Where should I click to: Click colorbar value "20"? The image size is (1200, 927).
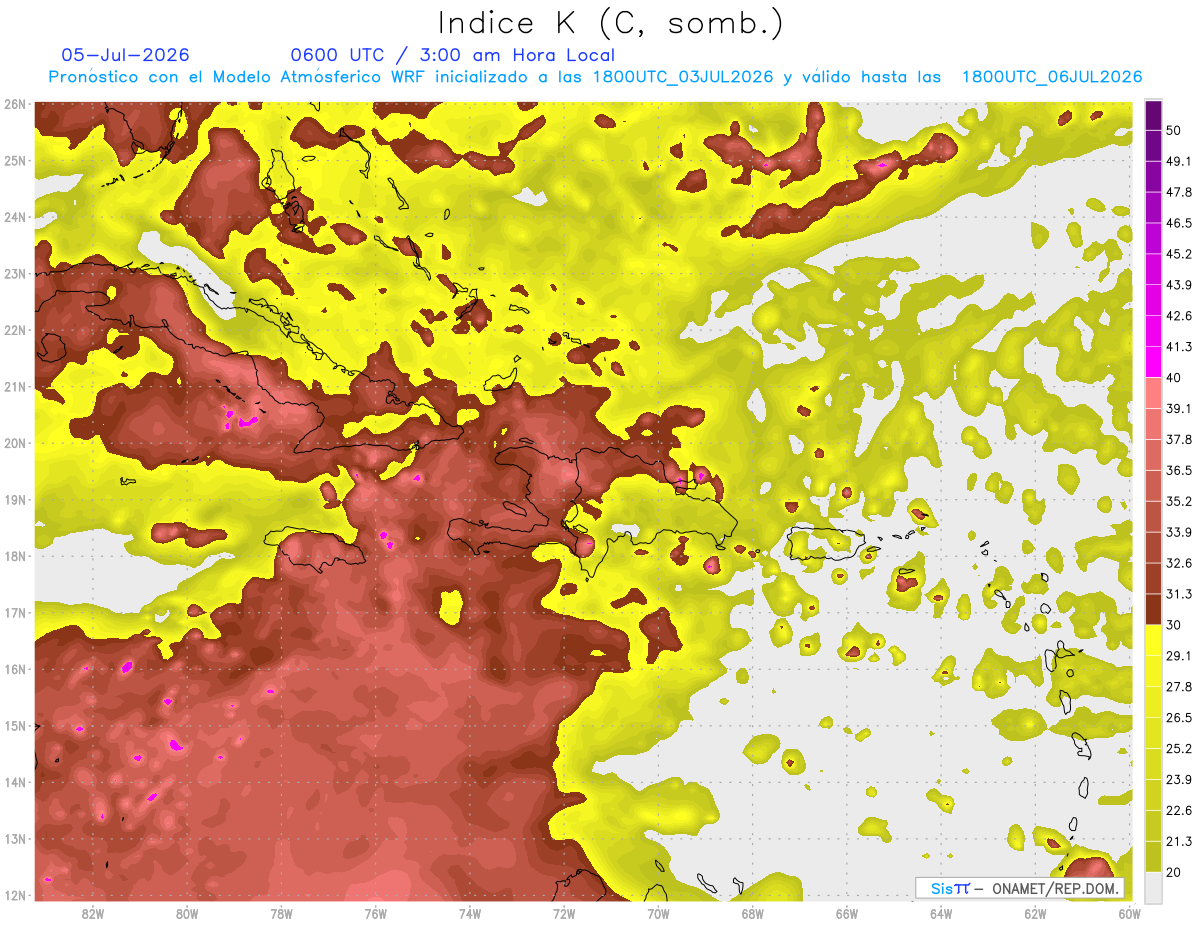click(x=1175, y=872)
